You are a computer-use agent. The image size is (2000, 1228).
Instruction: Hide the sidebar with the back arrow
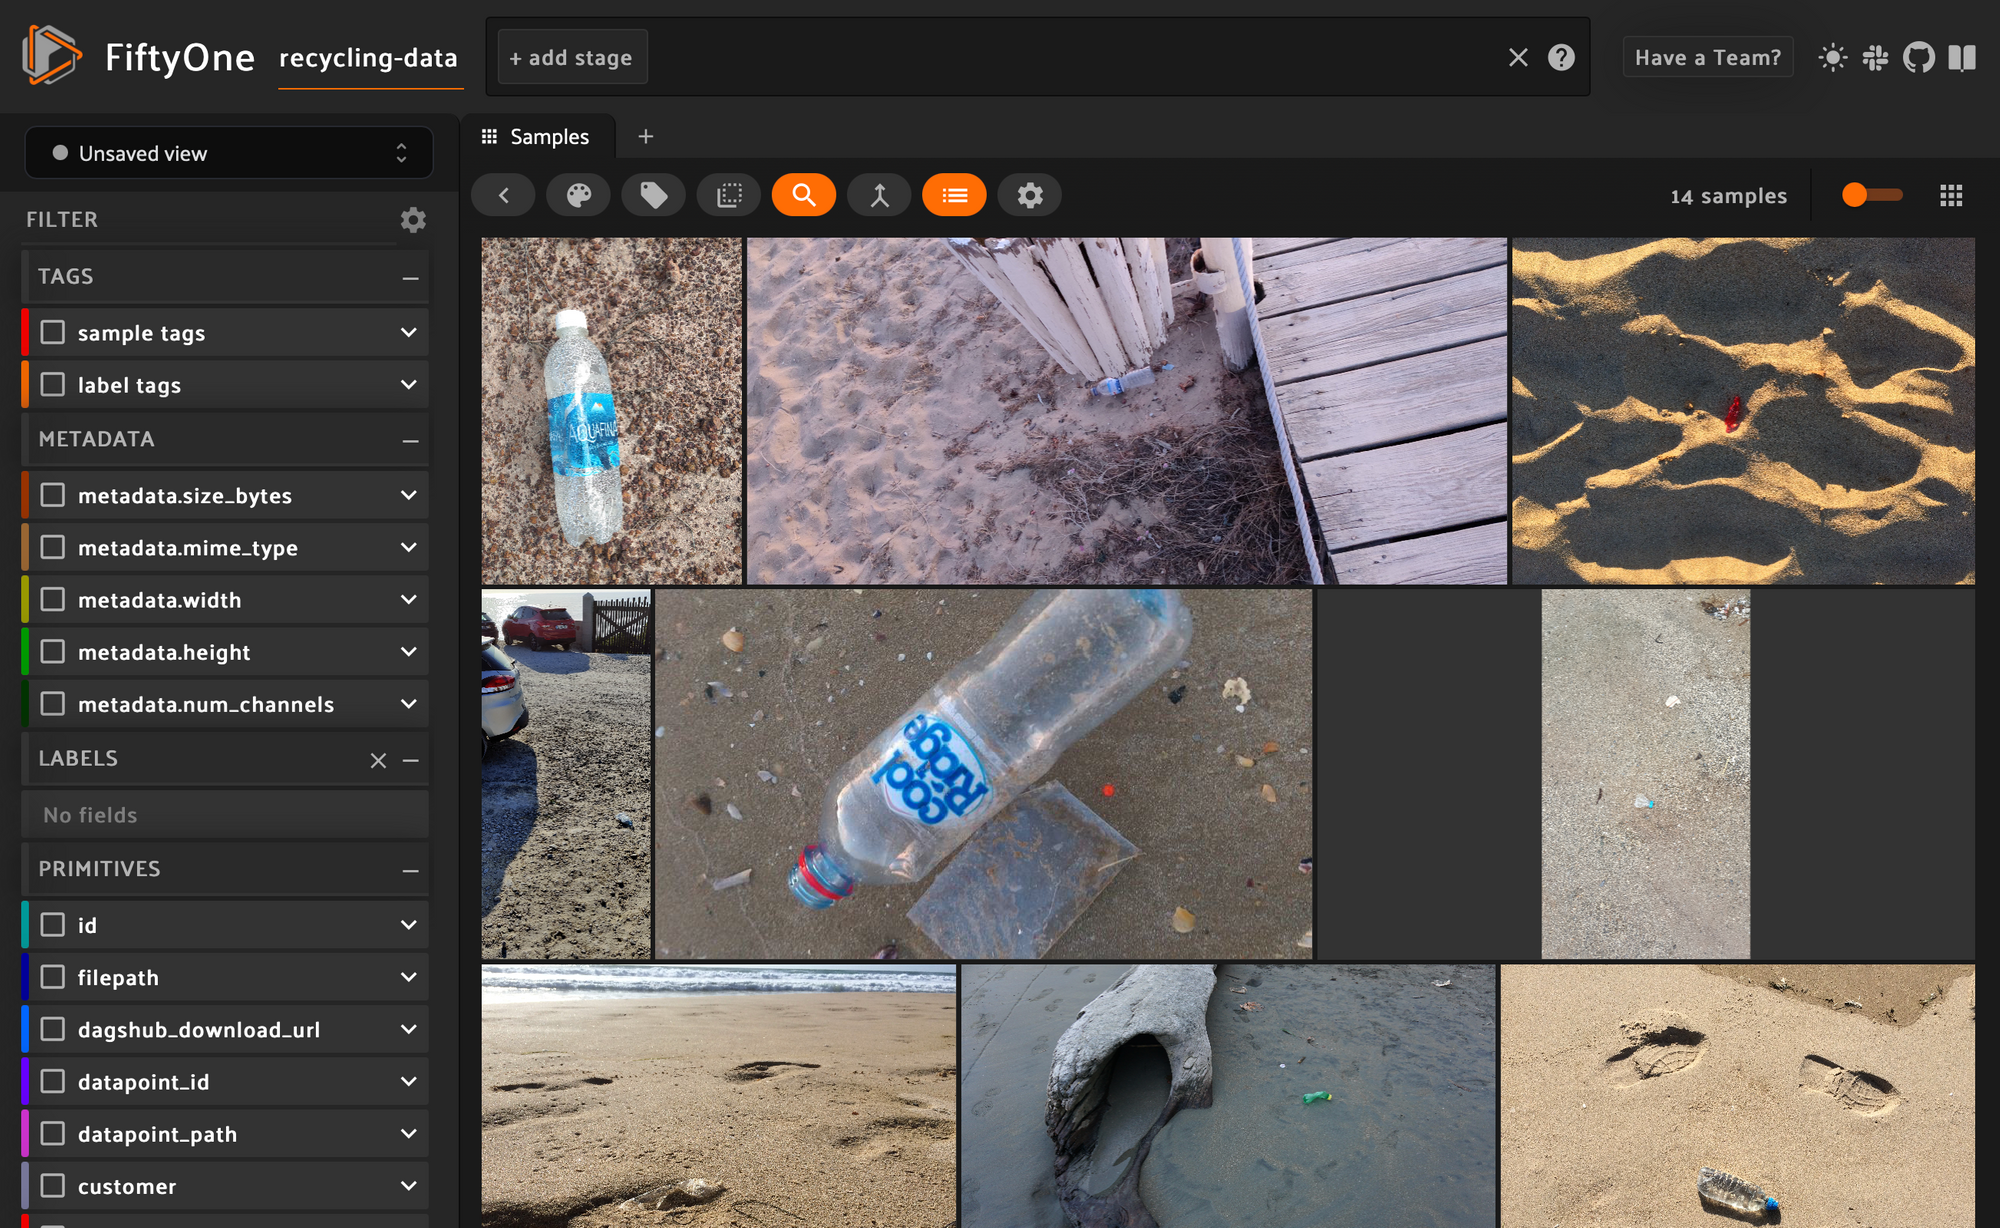[x=503, y=195]
